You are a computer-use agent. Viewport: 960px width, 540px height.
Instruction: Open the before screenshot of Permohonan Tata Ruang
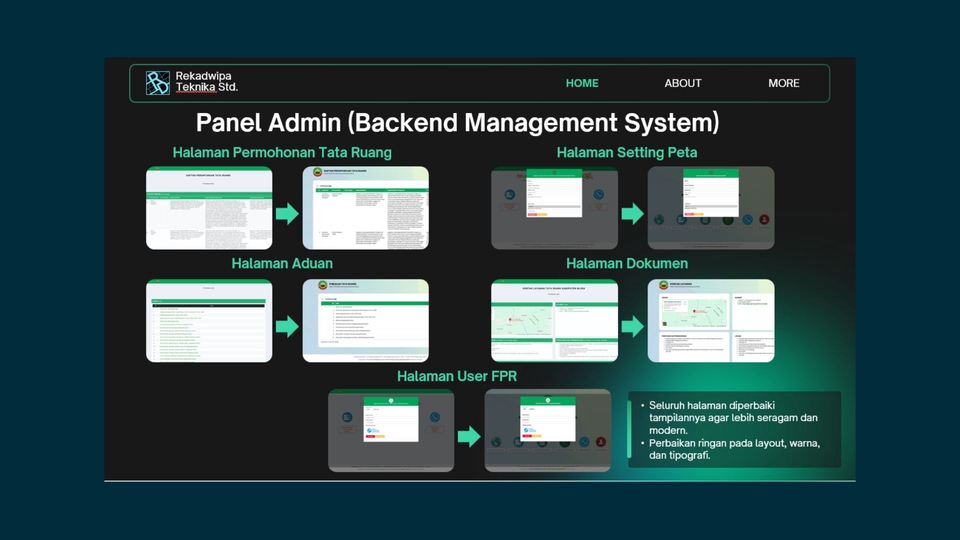tap(209, 208)
